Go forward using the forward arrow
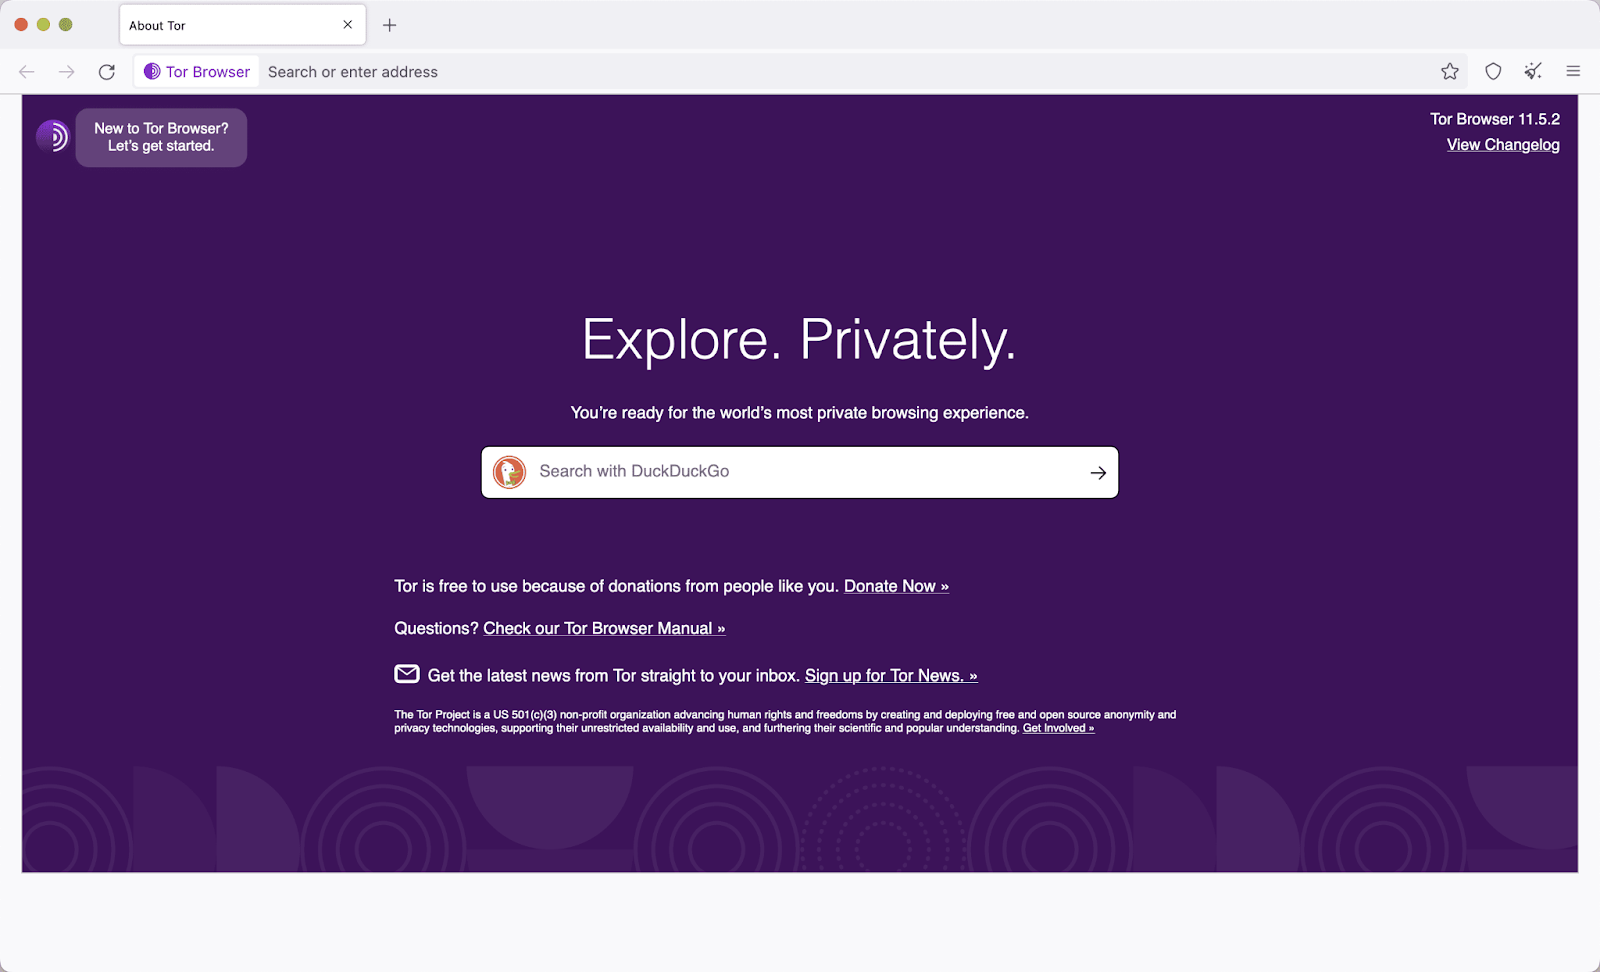The image size is (1600, 972). pos(66,72)
